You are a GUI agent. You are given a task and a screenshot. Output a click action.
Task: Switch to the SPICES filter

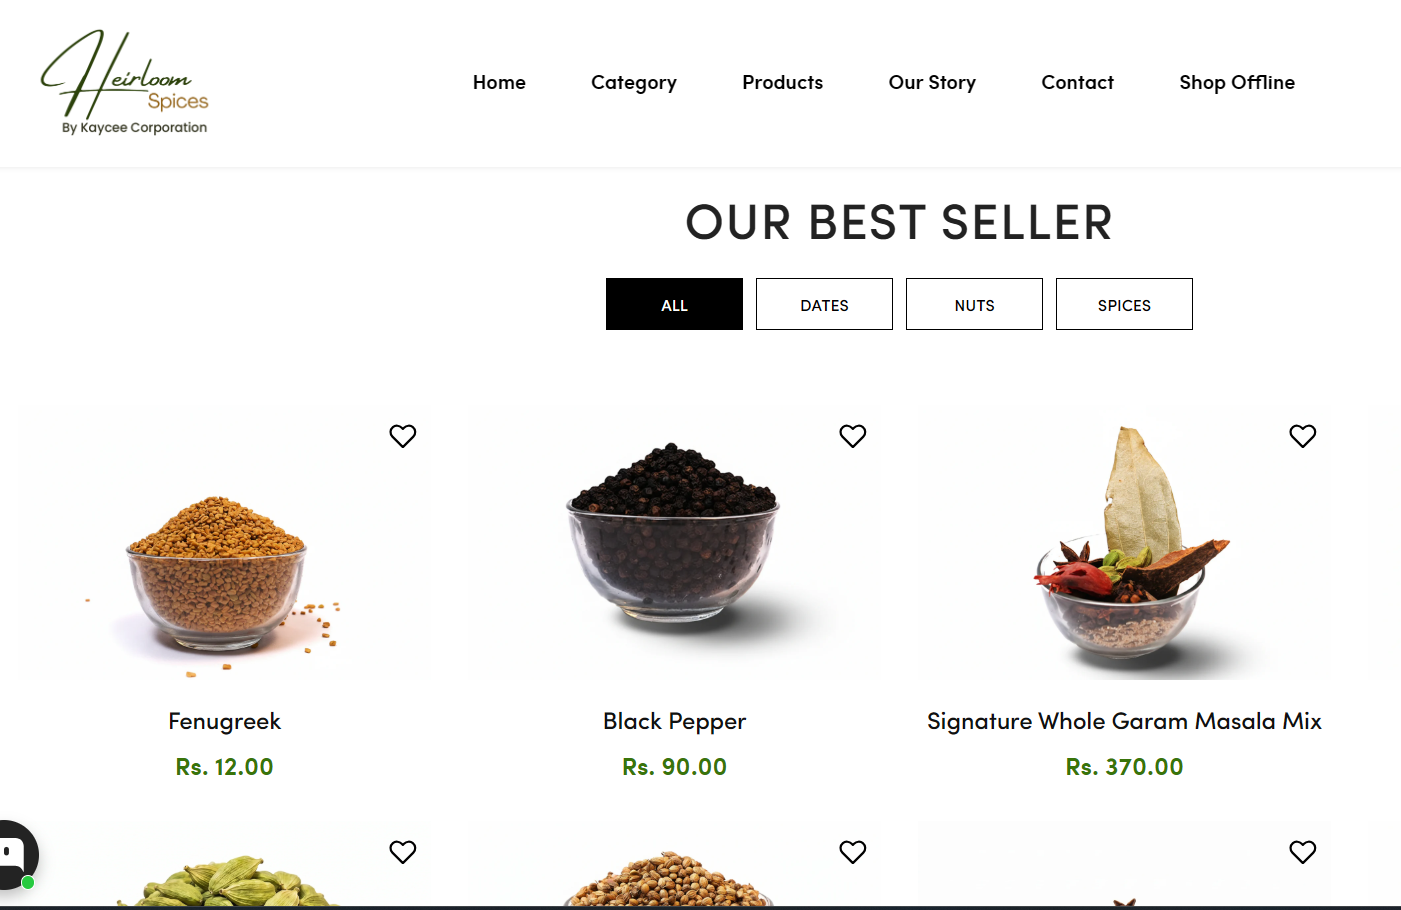(x=1124, y=304)
